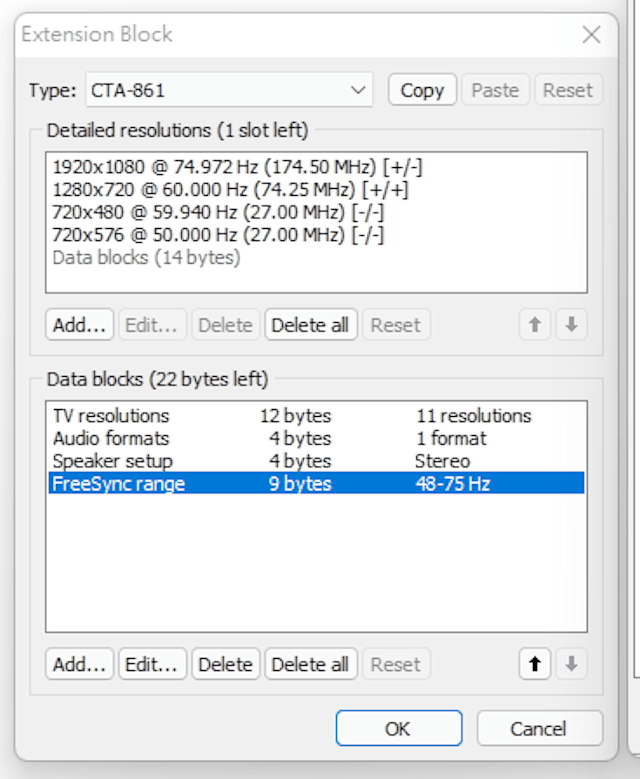Screen dimensions: 640x779
Task: Select the TV resolutions data block
Action: click(x=111, y=416)
